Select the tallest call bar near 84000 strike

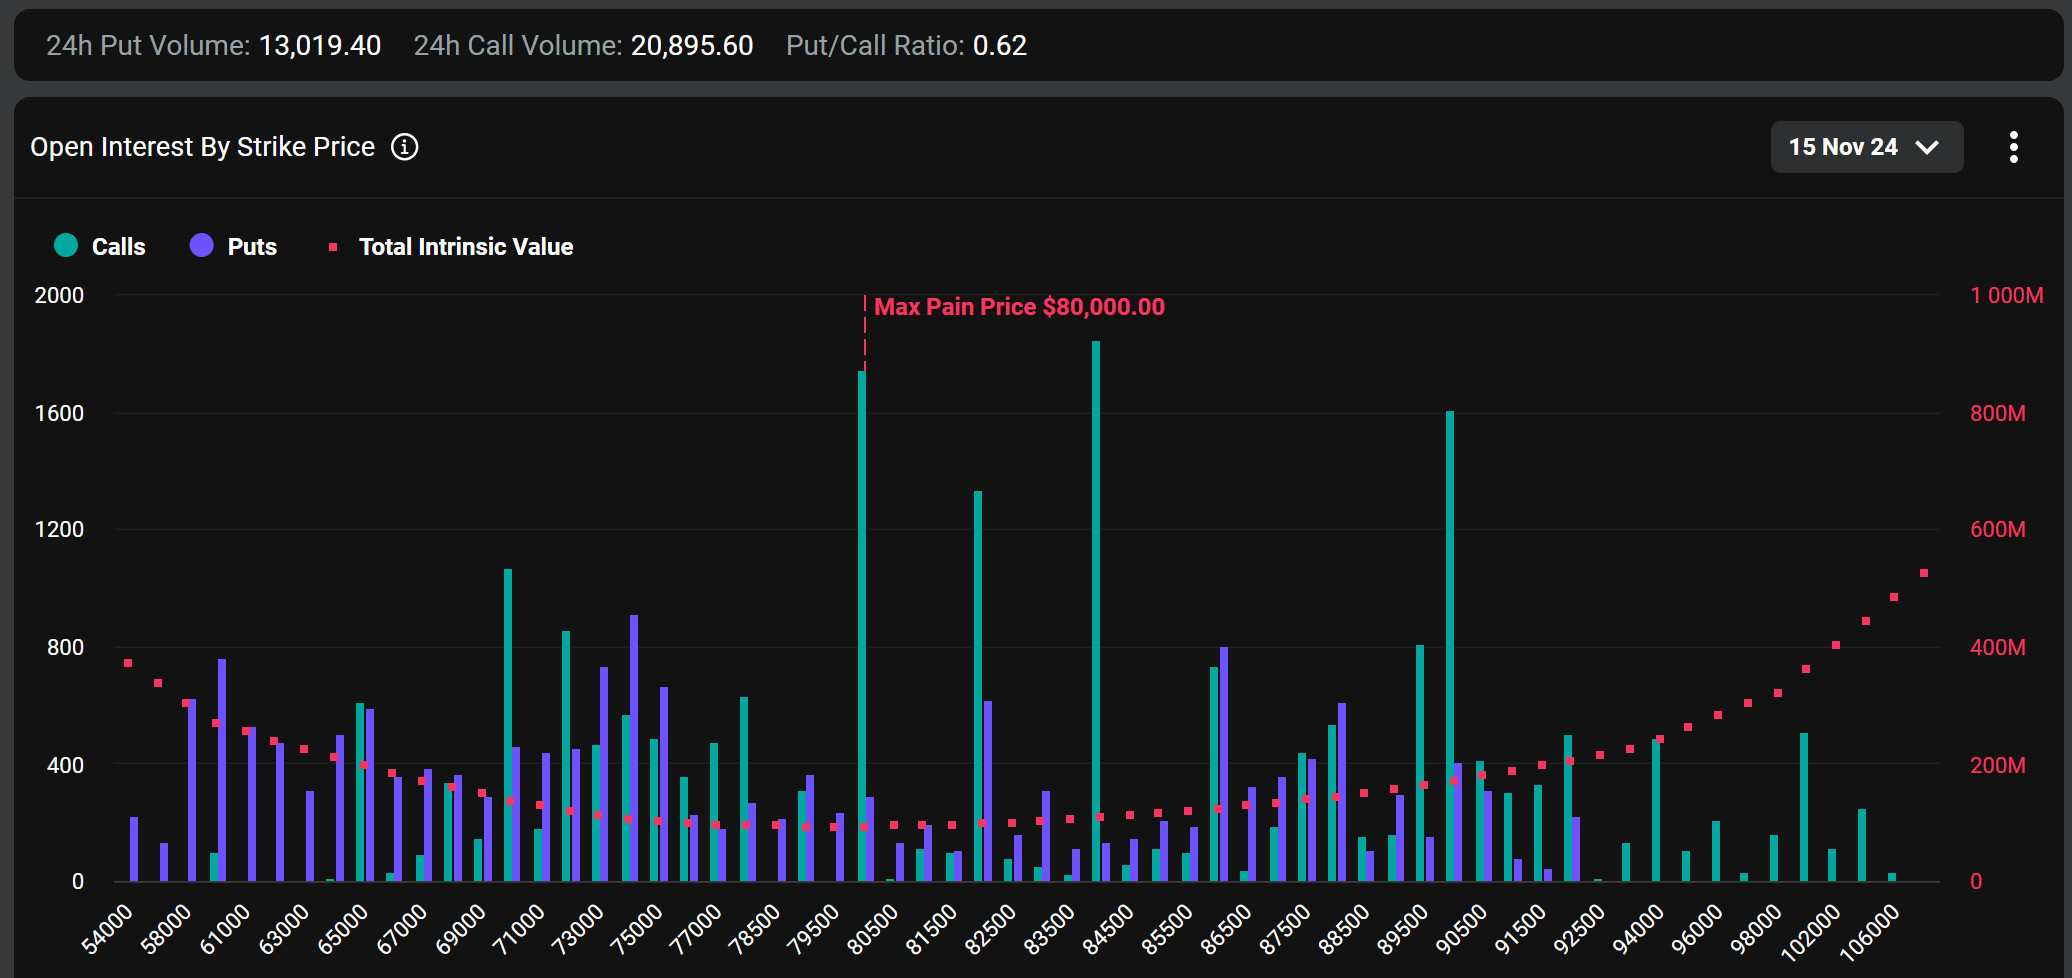[1096, 611]
